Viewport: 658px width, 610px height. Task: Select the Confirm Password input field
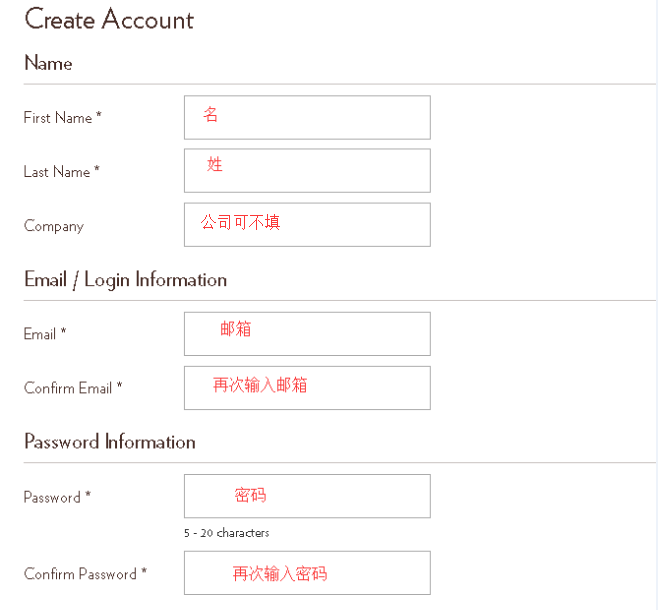pos(307,573)
